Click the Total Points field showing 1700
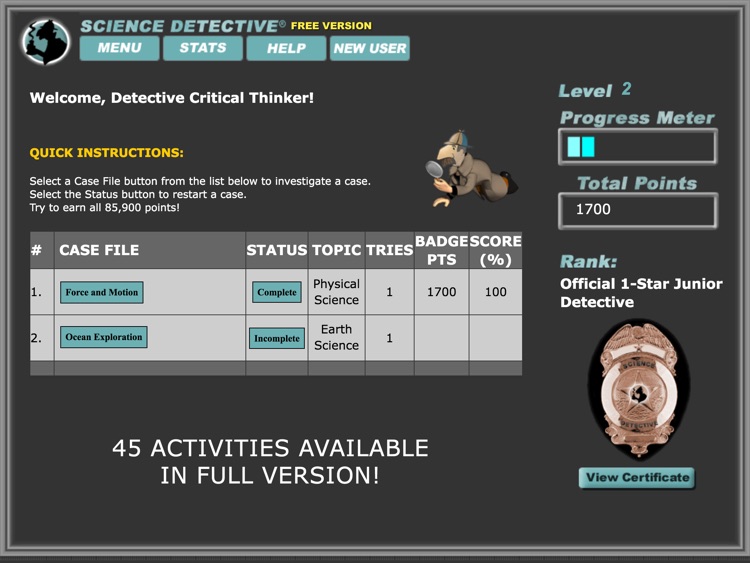The image size is (750, 563). pyautogui.click(x=638, y=210)
